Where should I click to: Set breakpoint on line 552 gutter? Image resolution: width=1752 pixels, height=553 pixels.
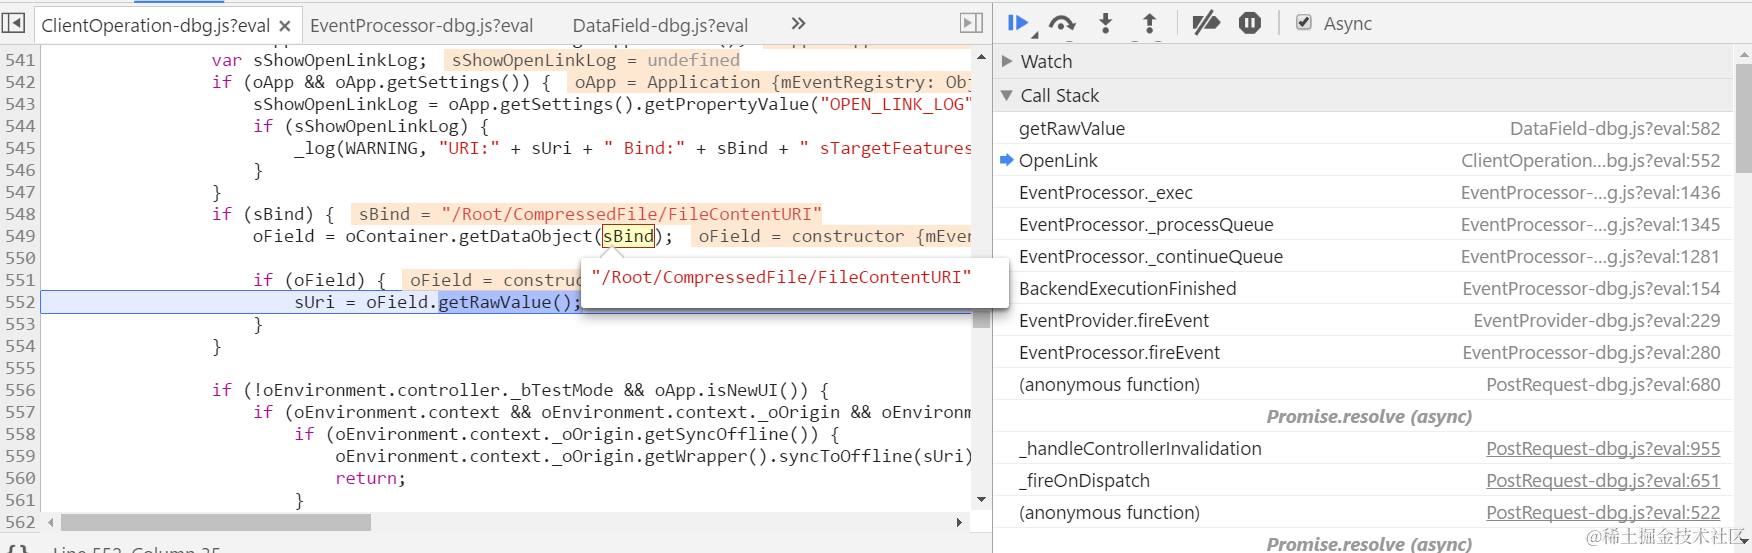coord(20,302)
